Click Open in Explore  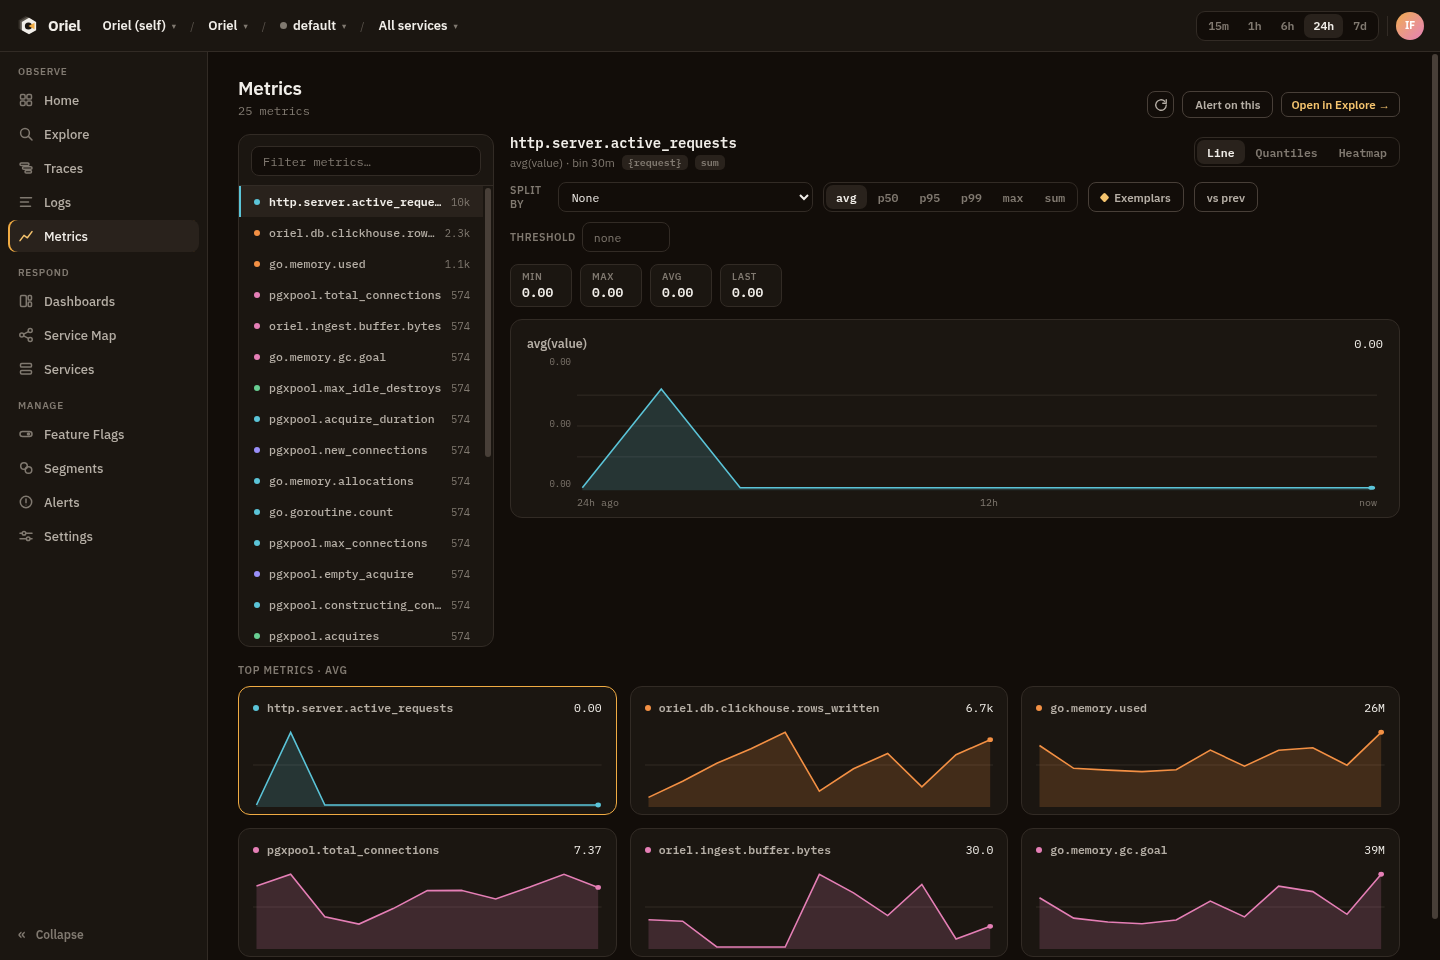[1340, 105]
